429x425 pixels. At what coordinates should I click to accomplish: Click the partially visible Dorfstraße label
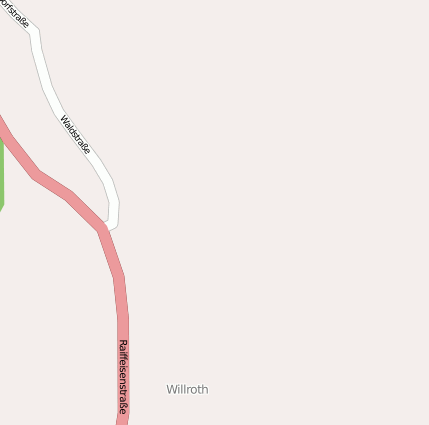(14, 13)
